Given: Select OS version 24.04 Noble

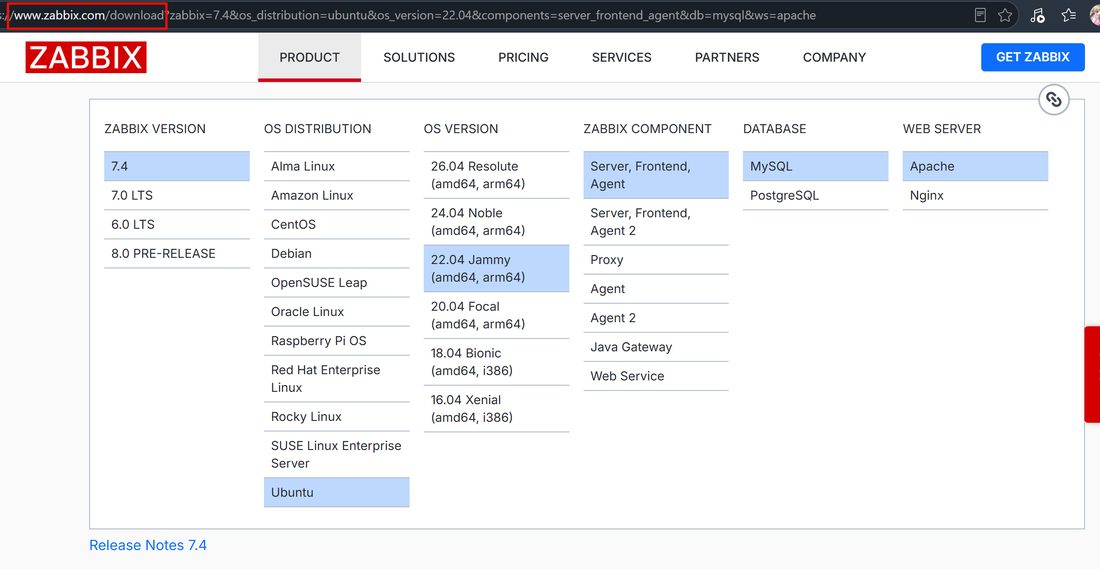Looking at the screenshot, I should [x=497, y=222].
